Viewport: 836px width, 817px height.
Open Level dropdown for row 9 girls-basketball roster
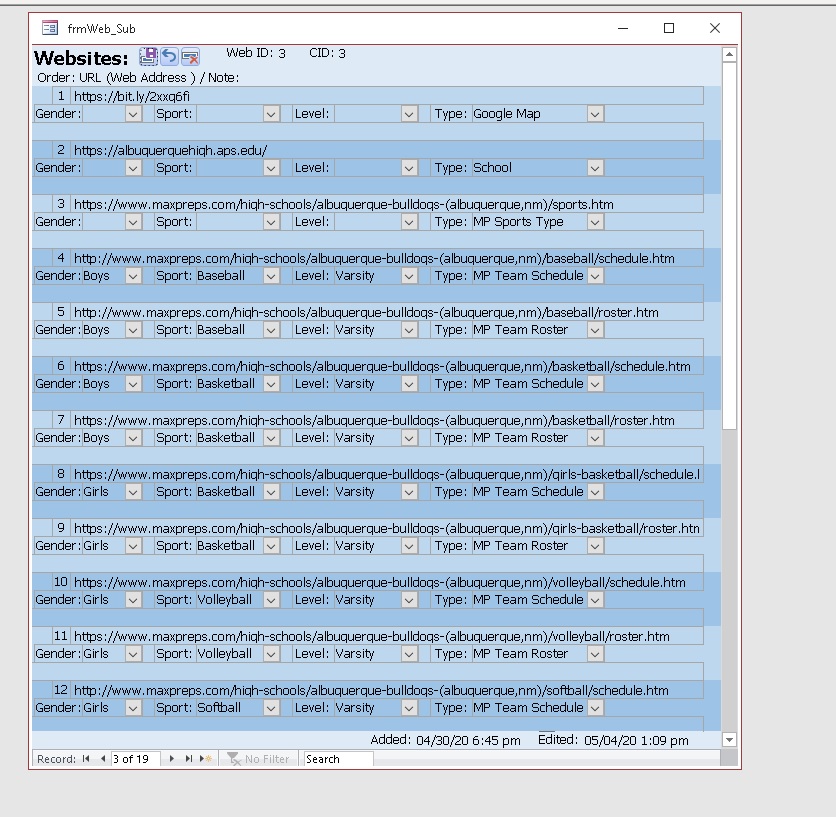pos(409,546)
